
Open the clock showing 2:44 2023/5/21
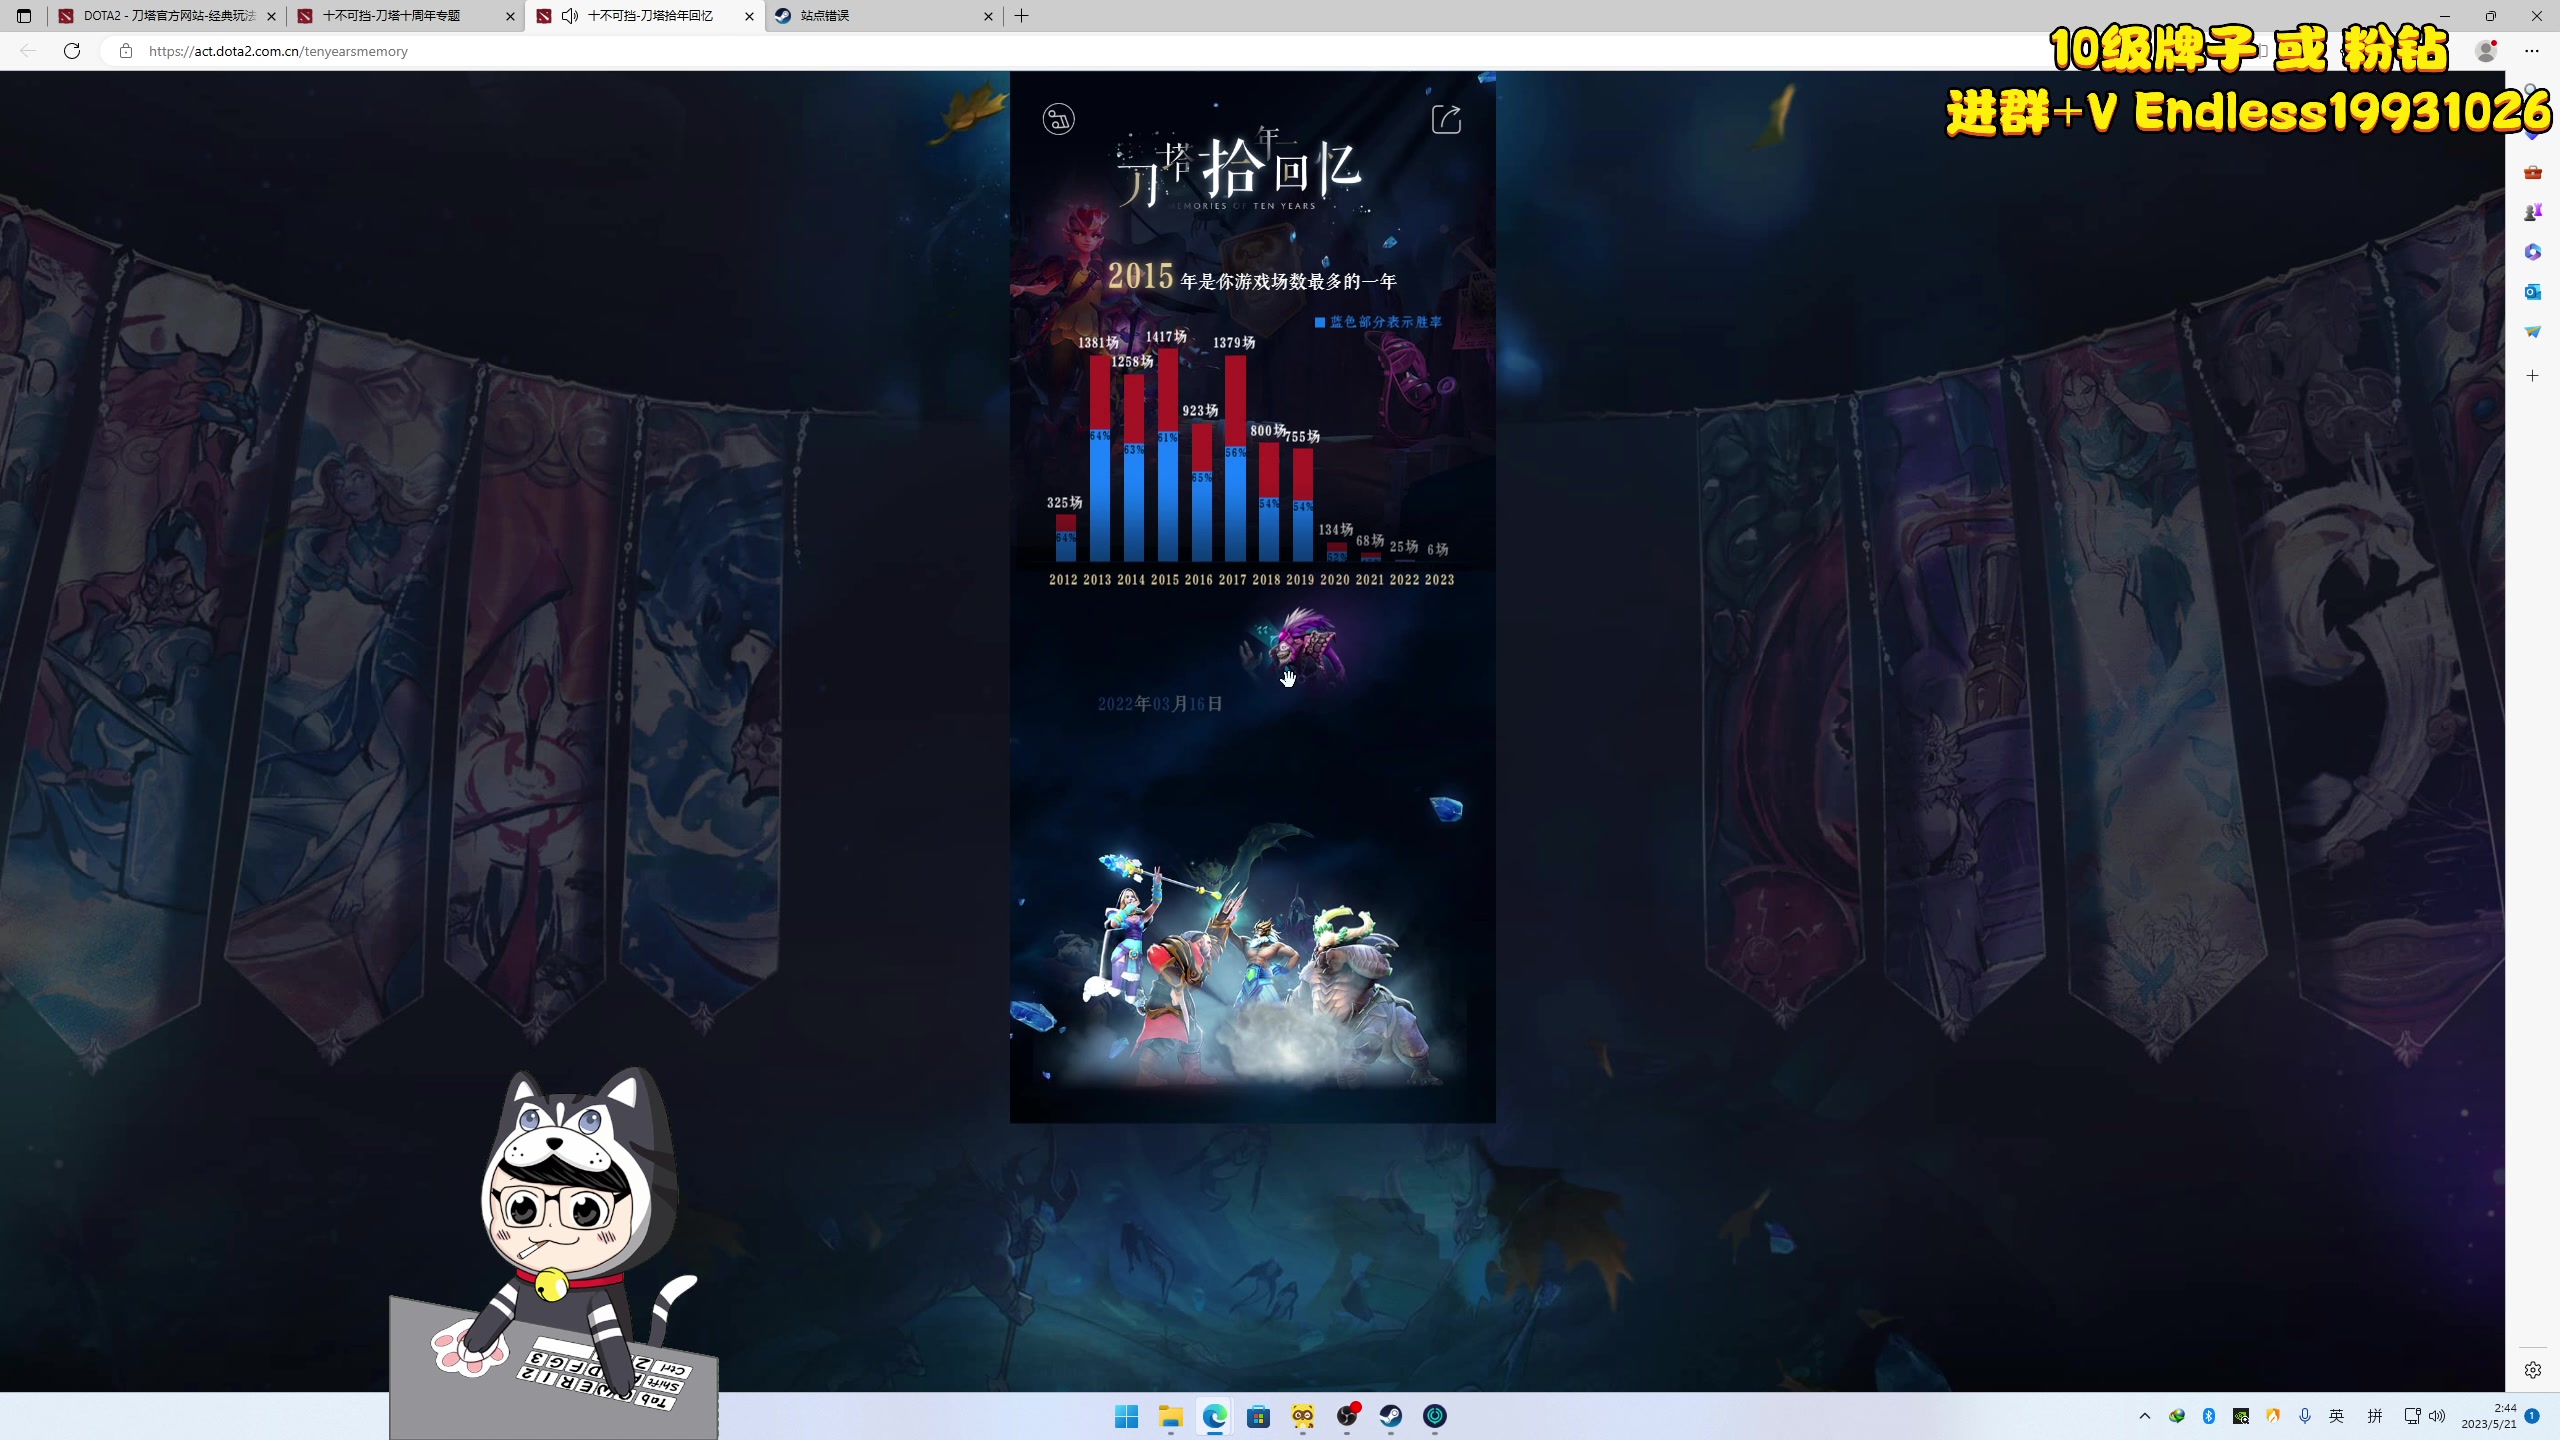point(2488,1416)
